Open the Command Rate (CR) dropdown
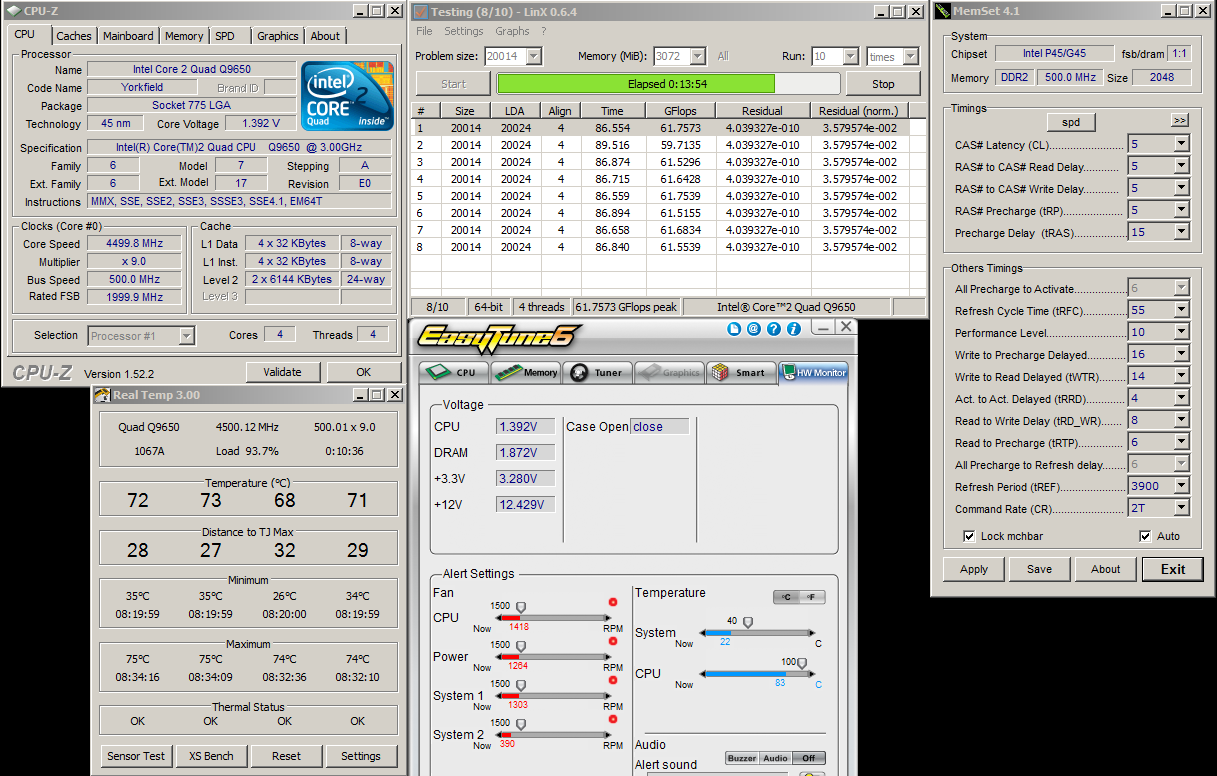This screenshot has width=1217, height=776. click(1181, 508)
